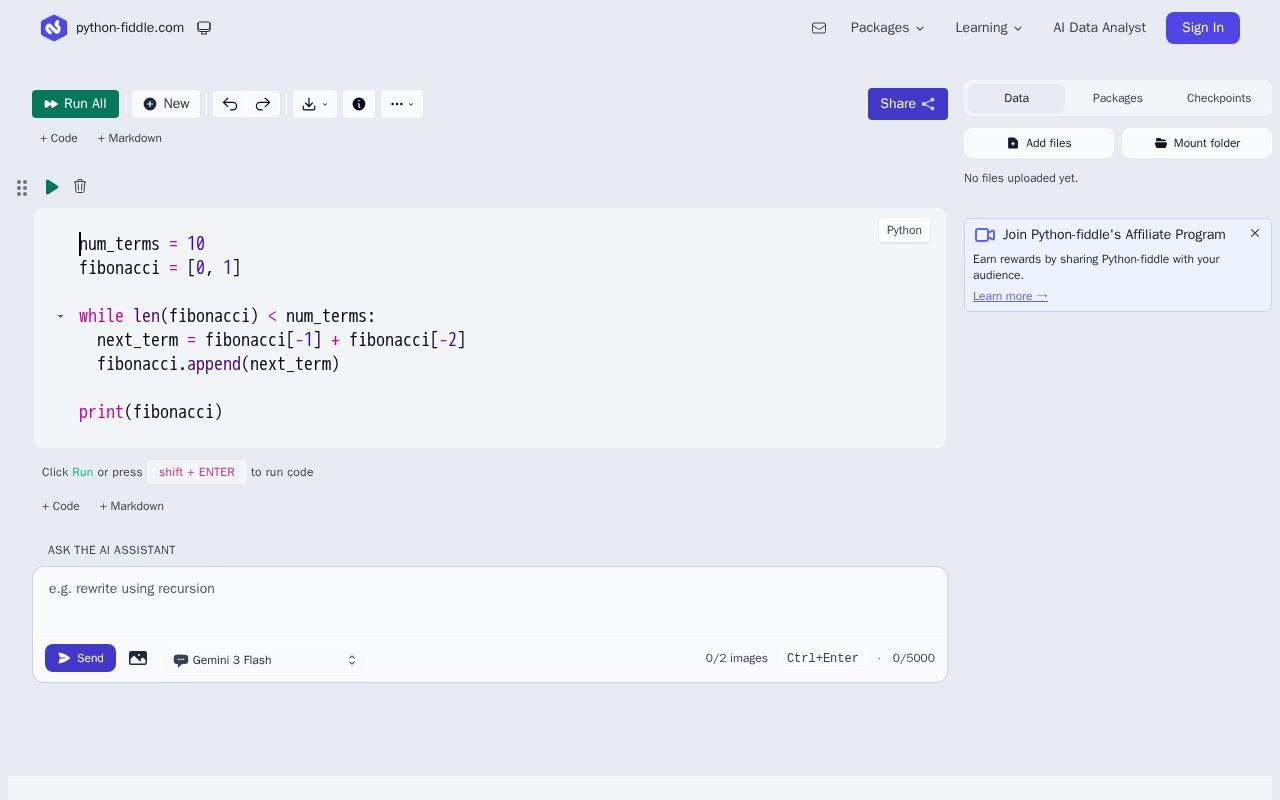Open the Gemini 3 Flash model selector
Screen dimensions: 1280x800
265,660
